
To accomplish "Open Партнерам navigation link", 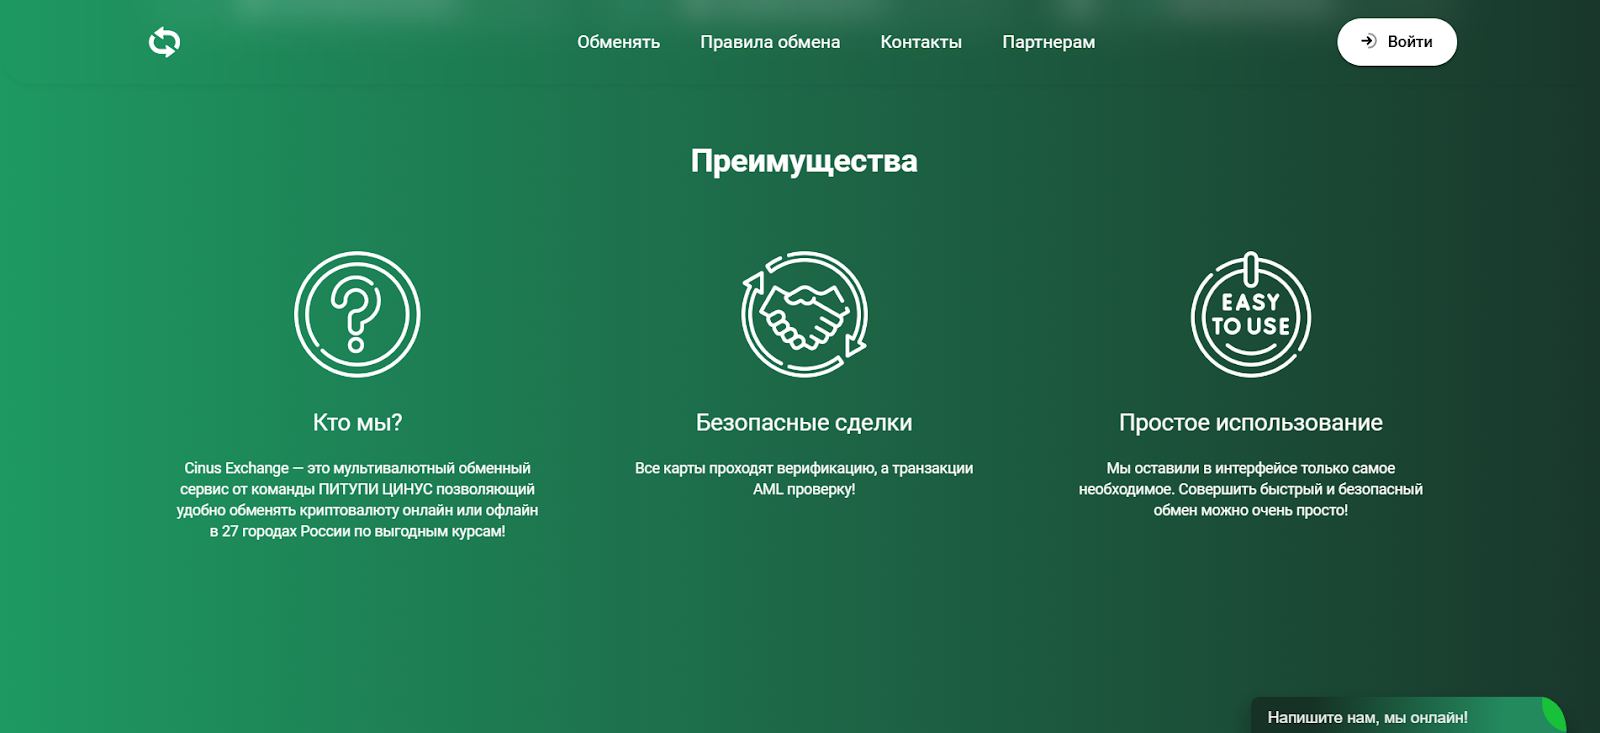I will click(x=1048, y=42).
